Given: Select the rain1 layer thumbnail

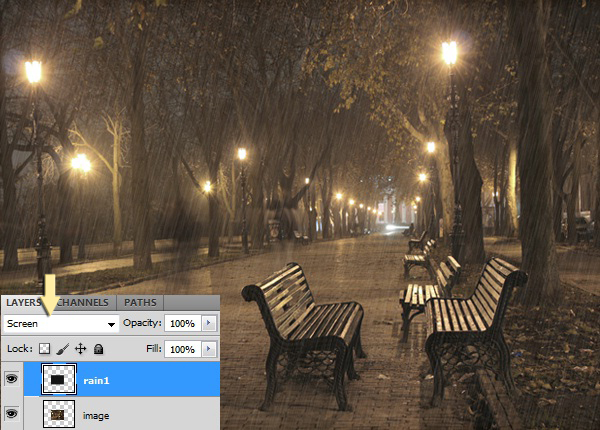Looking at the screenshot, I should coord(59,379).
